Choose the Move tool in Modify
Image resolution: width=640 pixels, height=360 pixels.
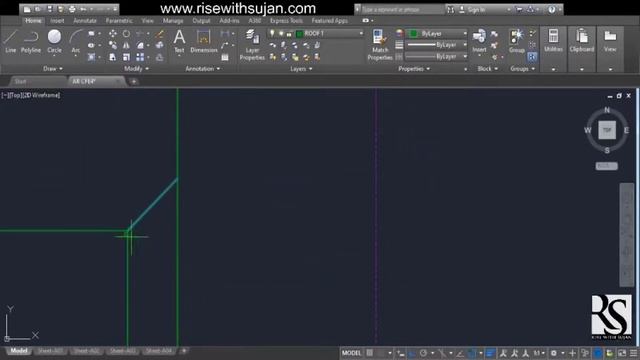click(113, 33)
